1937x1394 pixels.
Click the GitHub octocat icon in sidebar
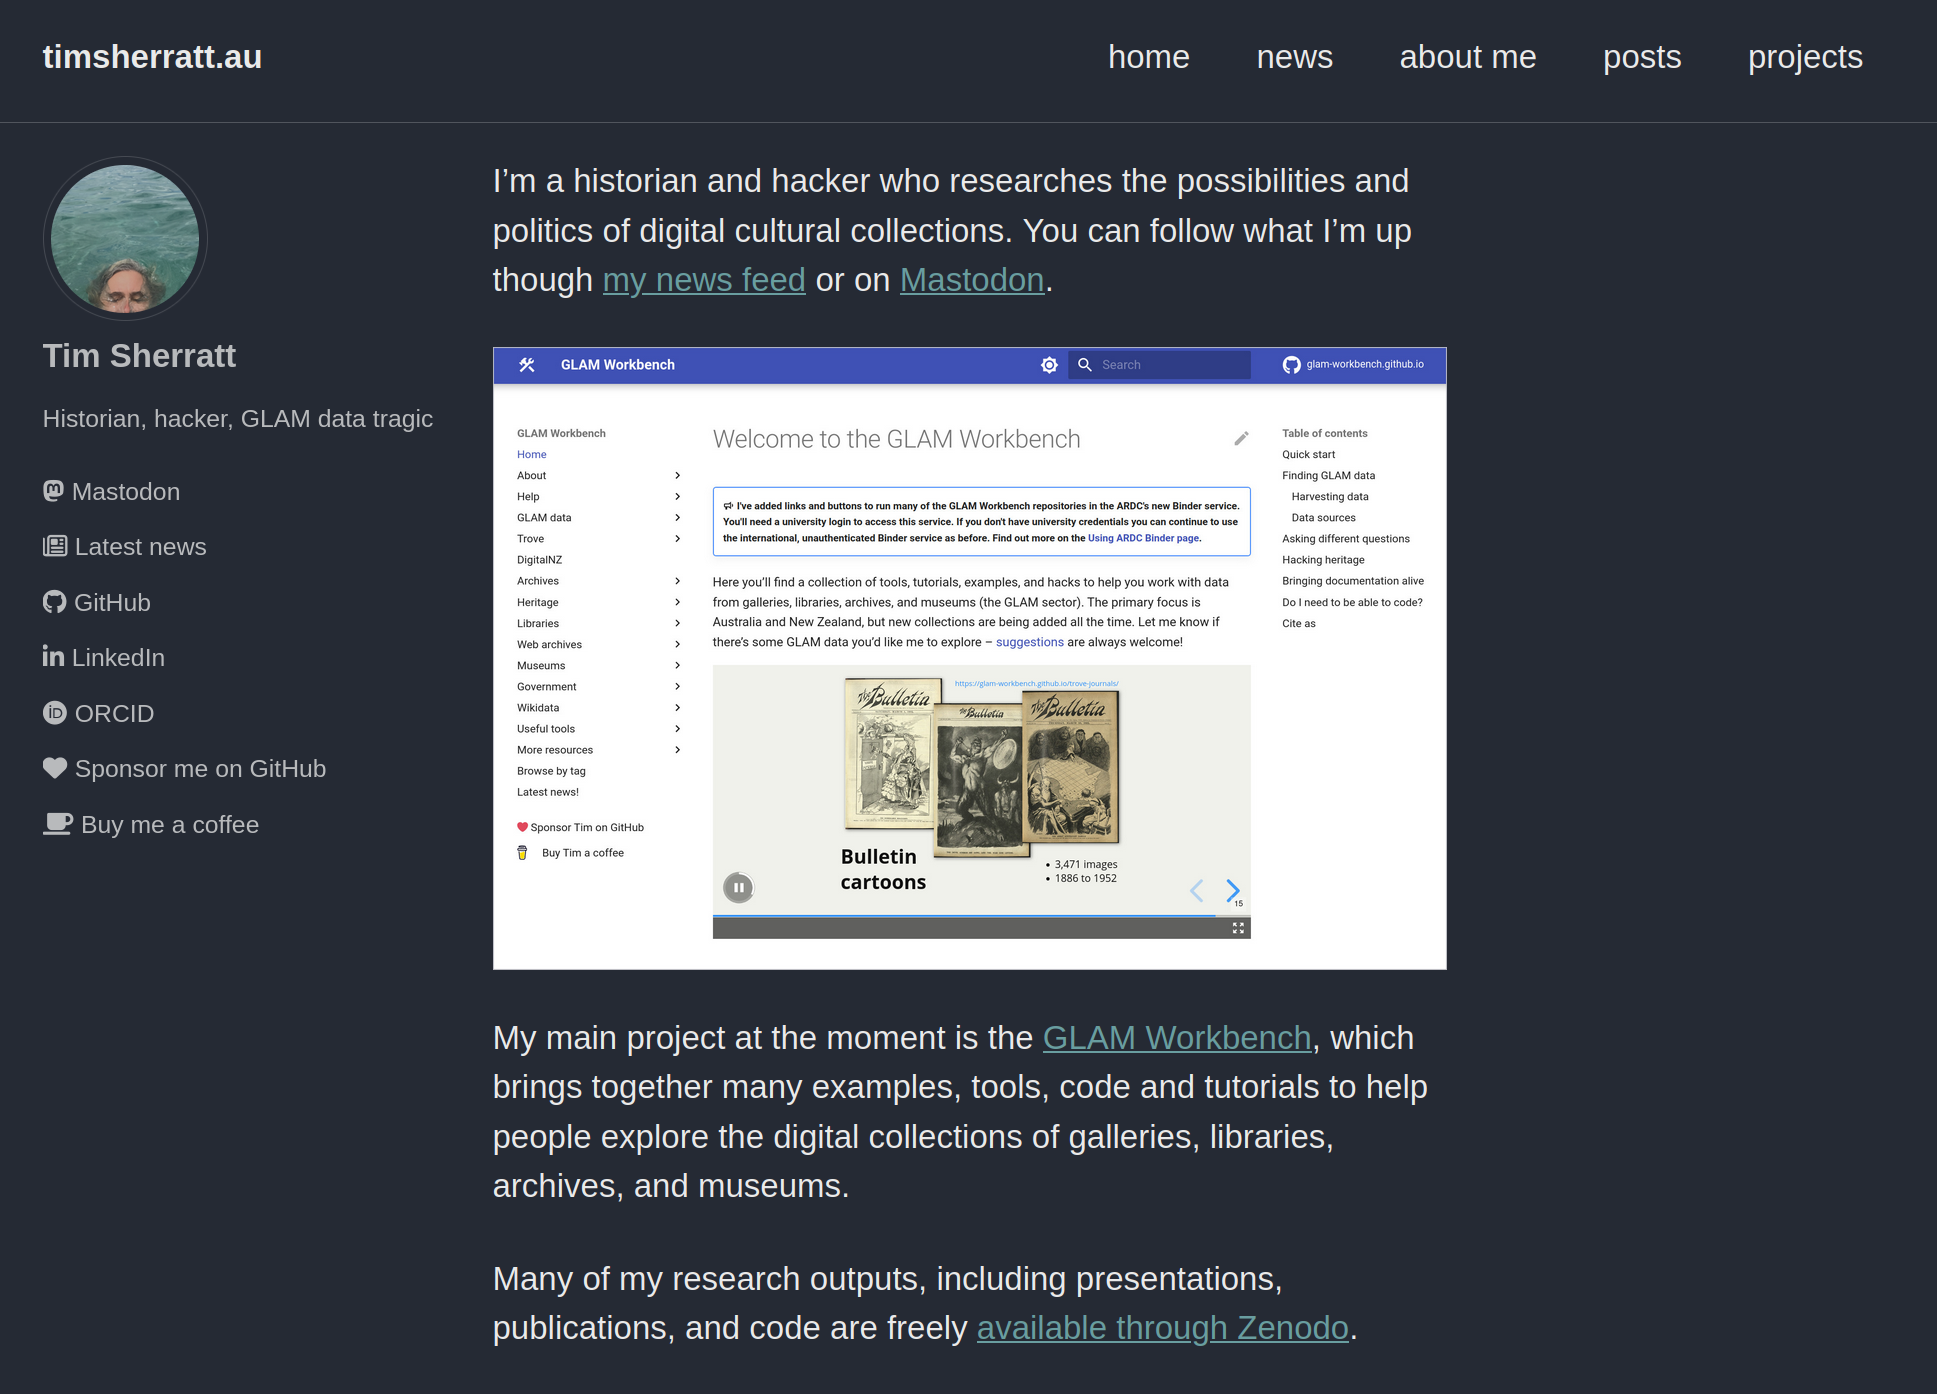[54, 602]
